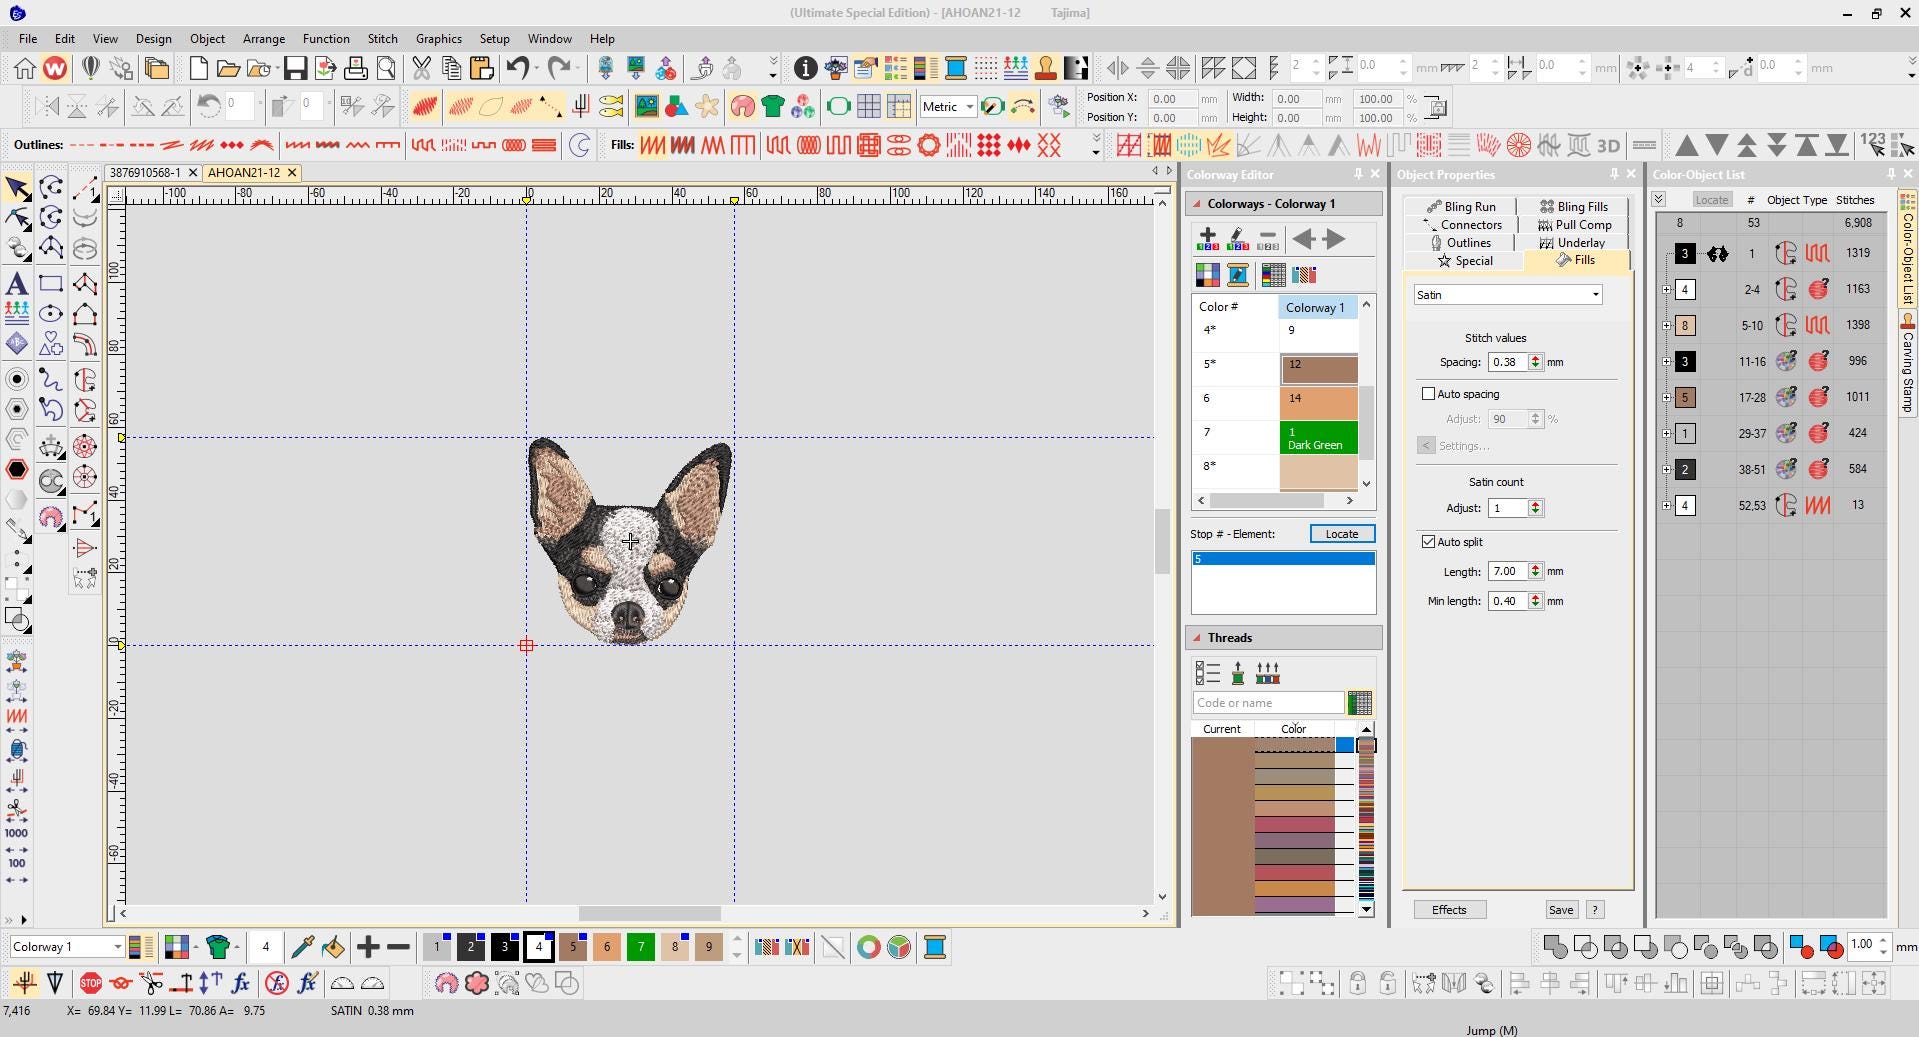Click the T-shirt product icon in bottom toolbar
The width and height of the screenshot is (1919, 1037).
(219, 946)
